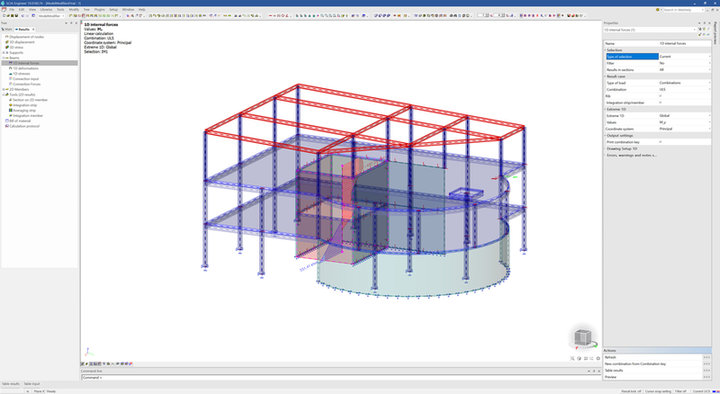Click the view cube navigation widget

583,339
